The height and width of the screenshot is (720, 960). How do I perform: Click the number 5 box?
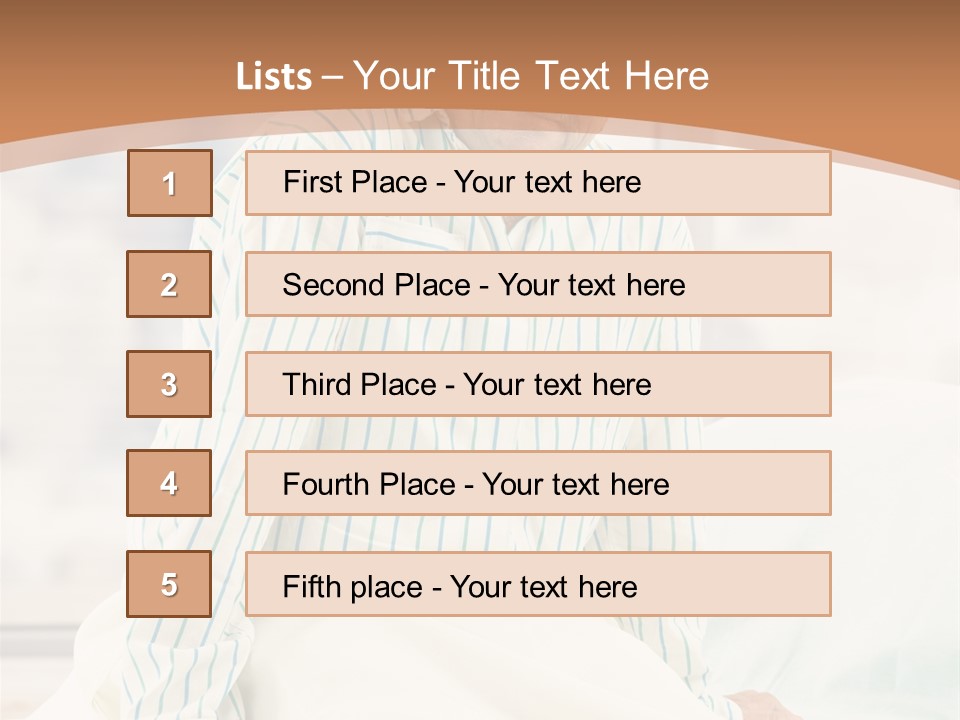tap(169, 584)
